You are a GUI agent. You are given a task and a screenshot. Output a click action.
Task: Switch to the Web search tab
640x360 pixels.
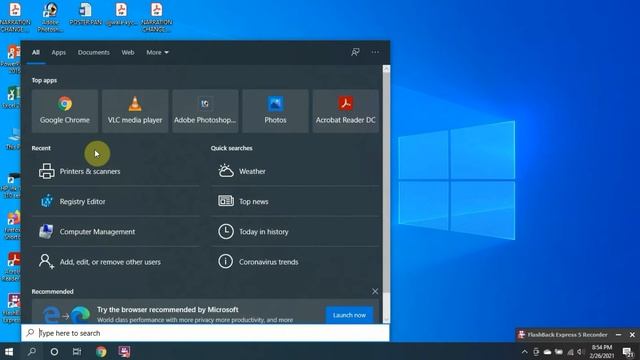point(128,52)
